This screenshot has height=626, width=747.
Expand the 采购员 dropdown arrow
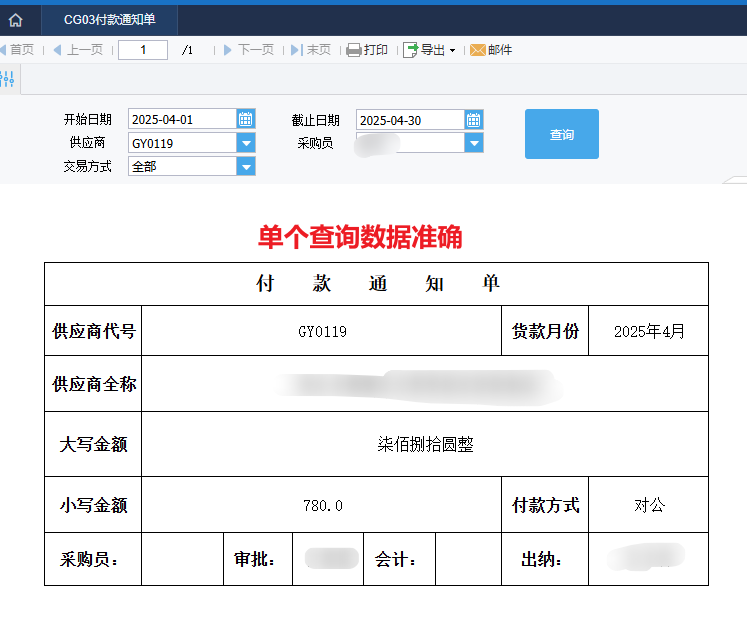474,143
